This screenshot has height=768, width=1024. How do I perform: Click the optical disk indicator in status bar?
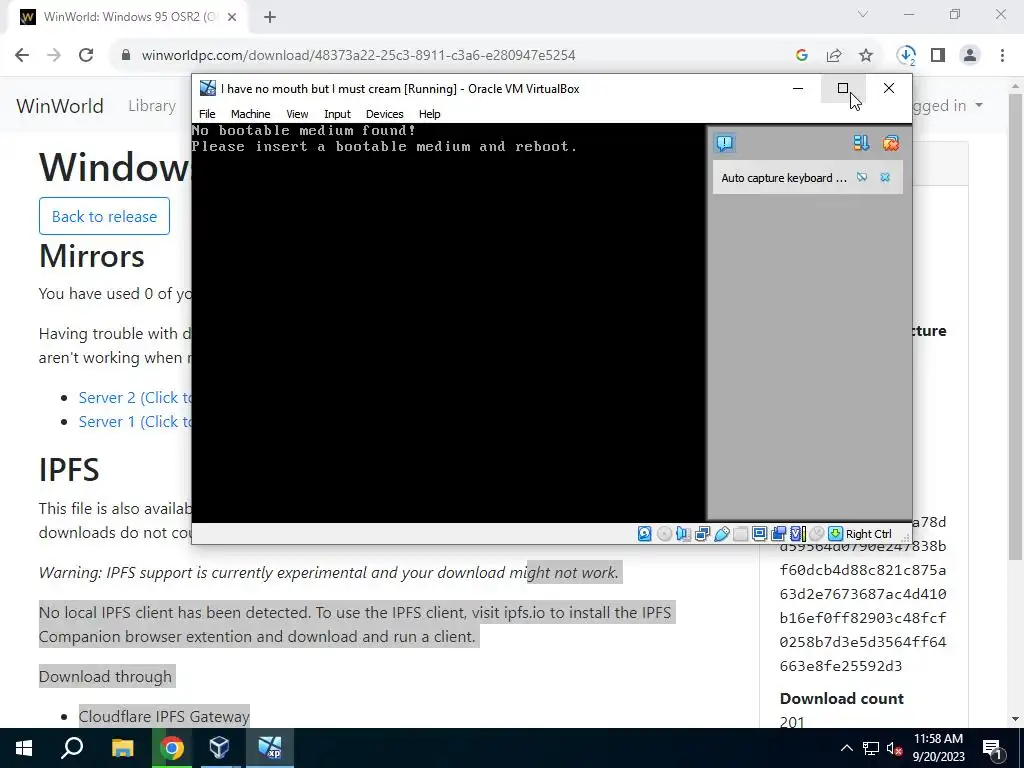[x=664, y=534]
